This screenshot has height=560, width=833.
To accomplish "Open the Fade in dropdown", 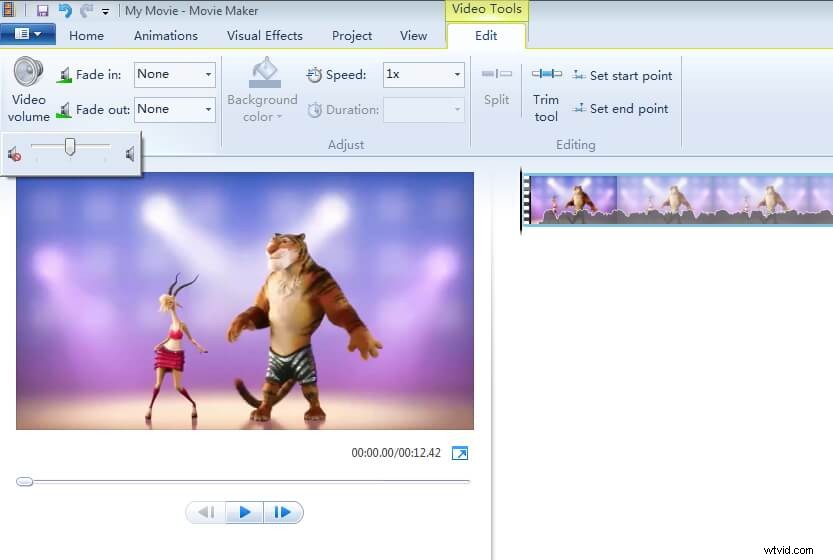I will 208,74.
